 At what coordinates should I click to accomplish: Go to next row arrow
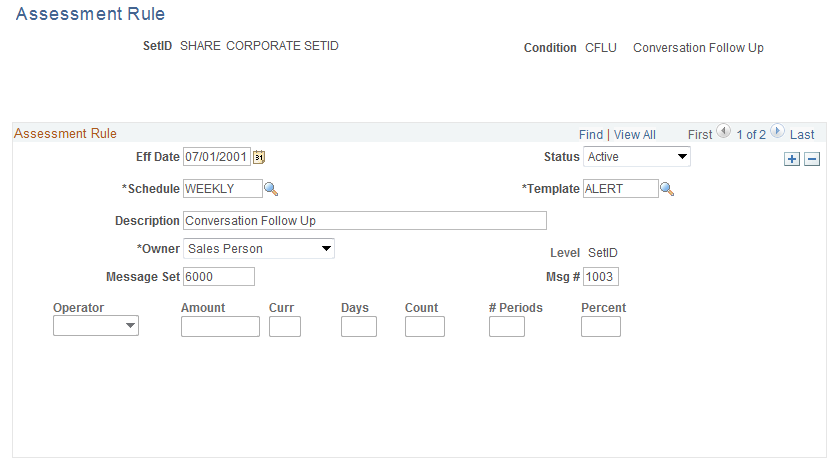click(777, 133)
